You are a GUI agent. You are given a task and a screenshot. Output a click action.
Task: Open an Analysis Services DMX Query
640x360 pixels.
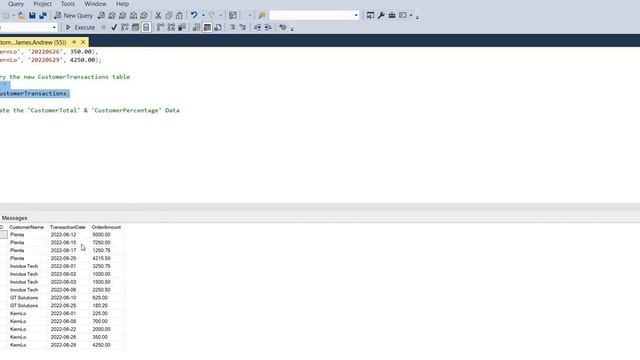point(122,16)
